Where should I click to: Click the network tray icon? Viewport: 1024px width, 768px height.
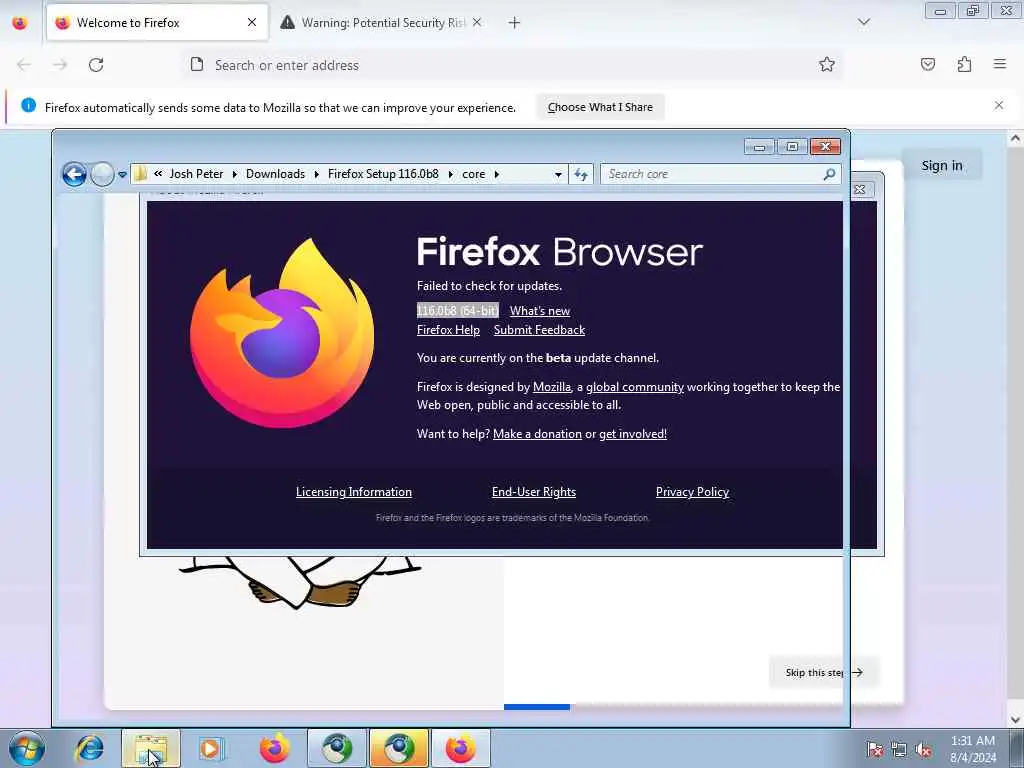[899, 749]
